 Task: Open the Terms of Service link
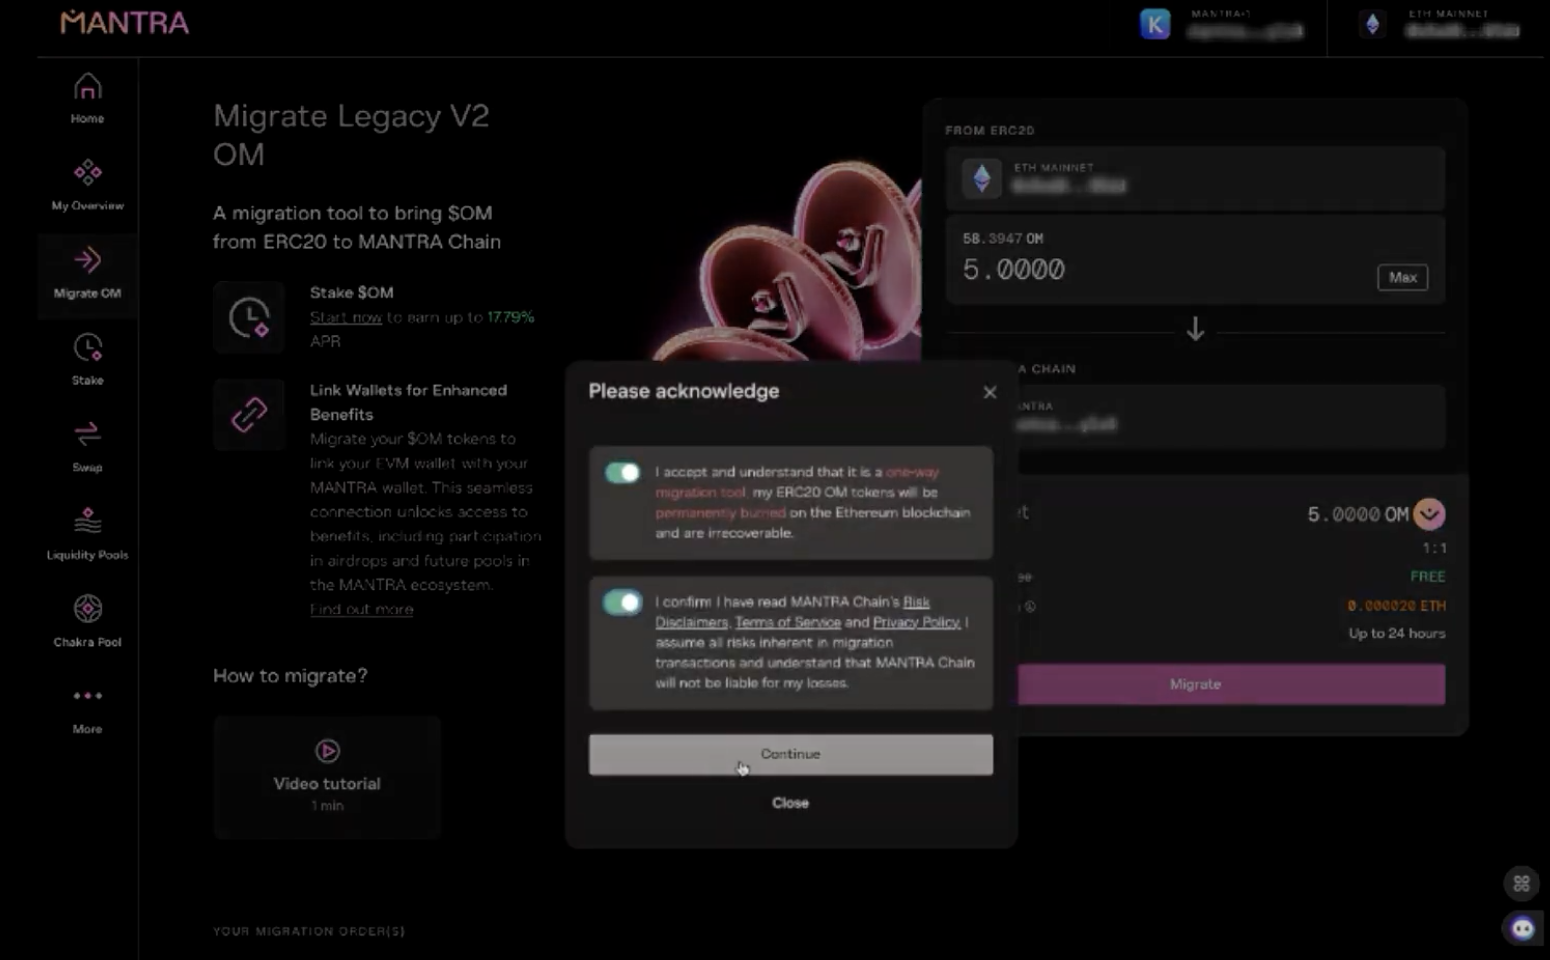pos(788,622)
